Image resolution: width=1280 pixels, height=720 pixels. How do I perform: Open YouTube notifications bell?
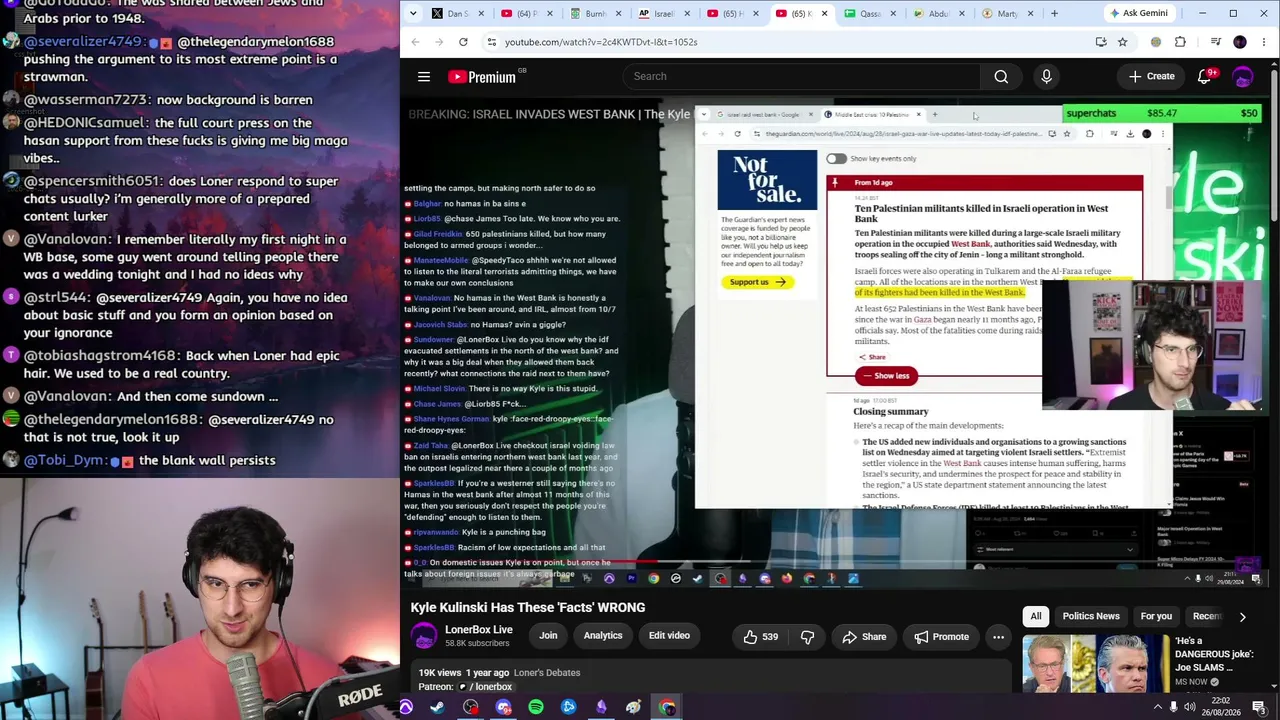1205,77
